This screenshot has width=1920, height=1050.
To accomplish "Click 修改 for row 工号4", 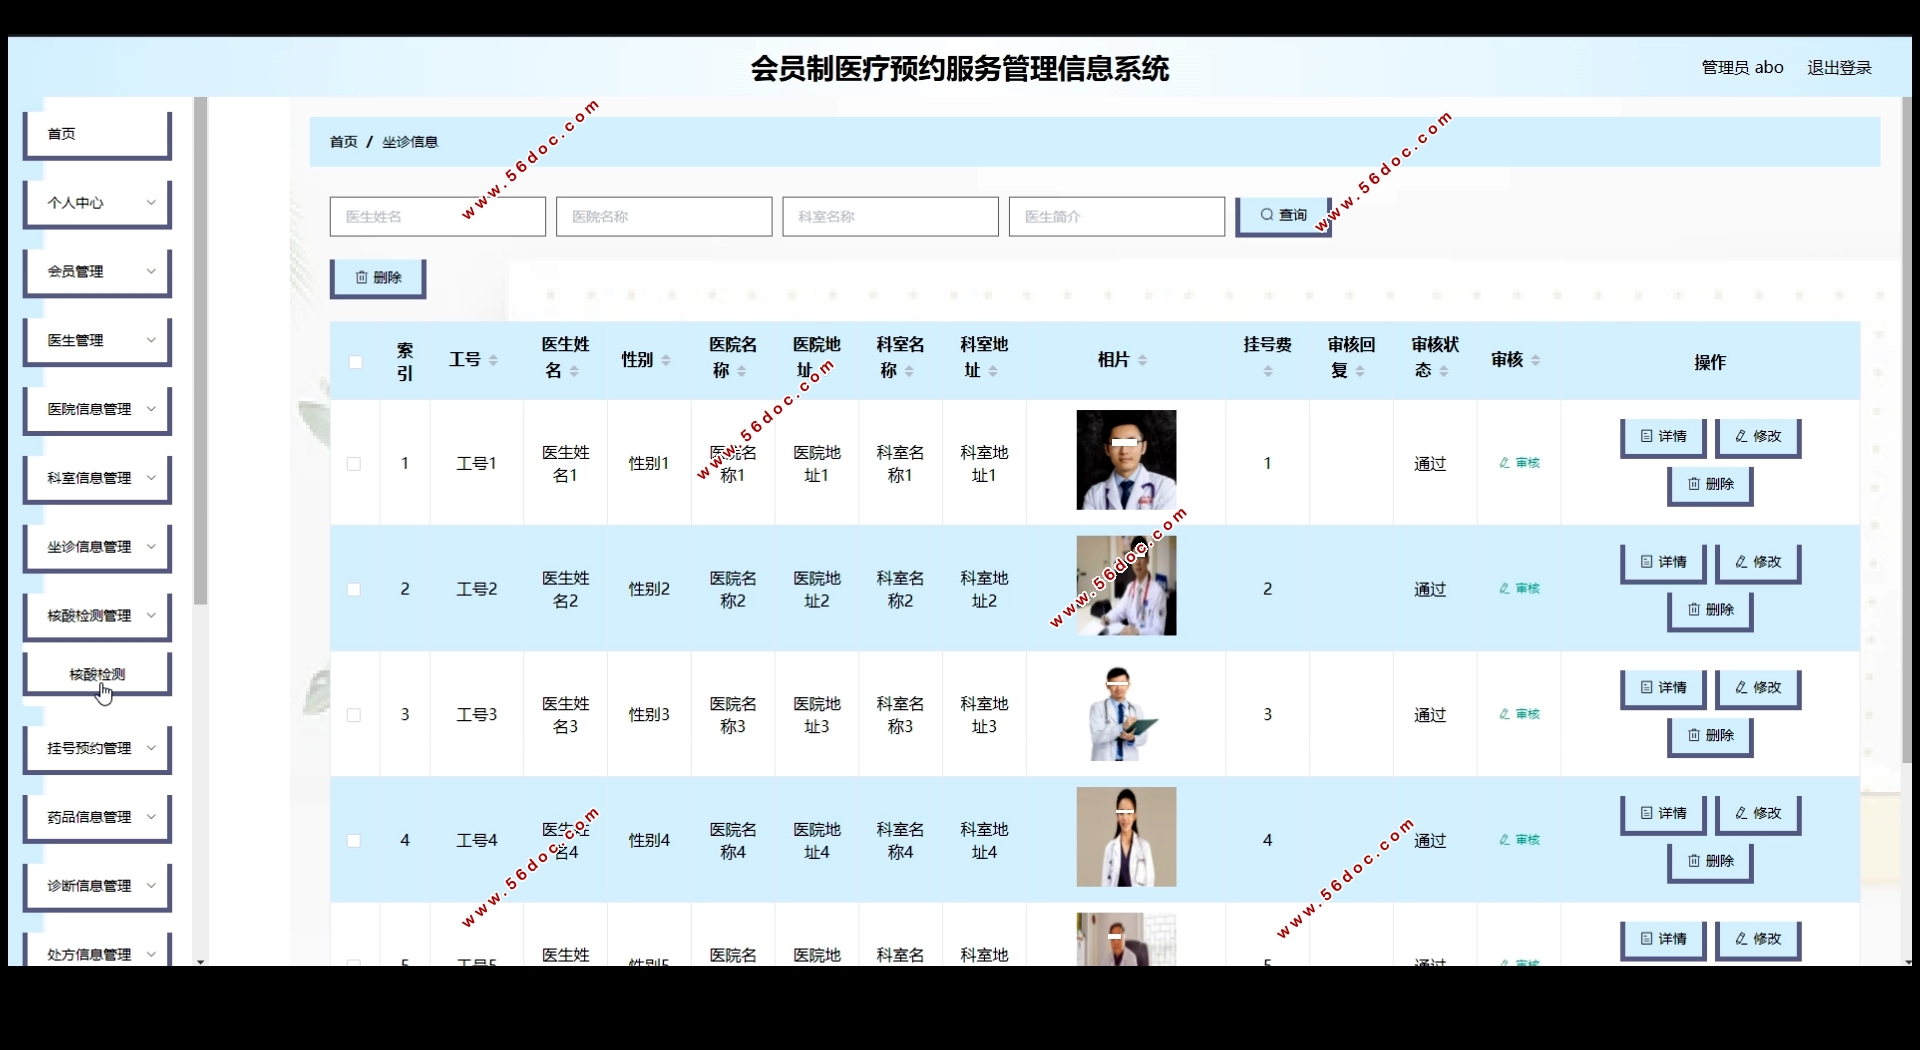I will pos(1758,814).
